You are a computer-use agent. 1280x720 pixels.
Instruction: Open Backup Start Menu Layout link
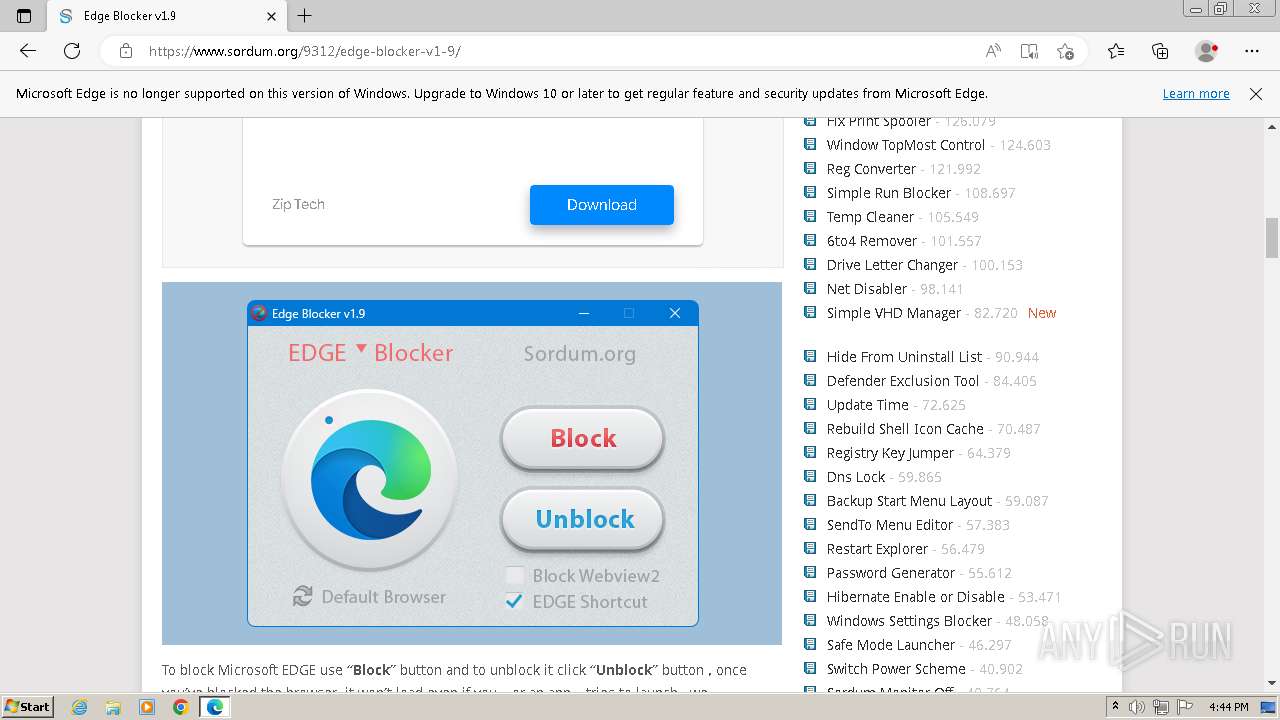909,501
